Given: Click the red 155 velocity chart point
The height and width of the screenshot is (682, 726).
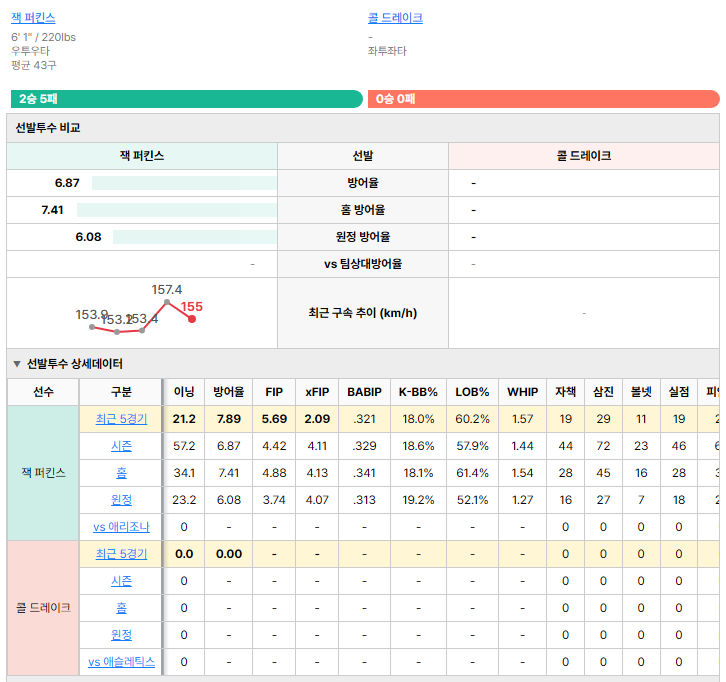Looking at the screenshot, I should [x=192, y=319].
